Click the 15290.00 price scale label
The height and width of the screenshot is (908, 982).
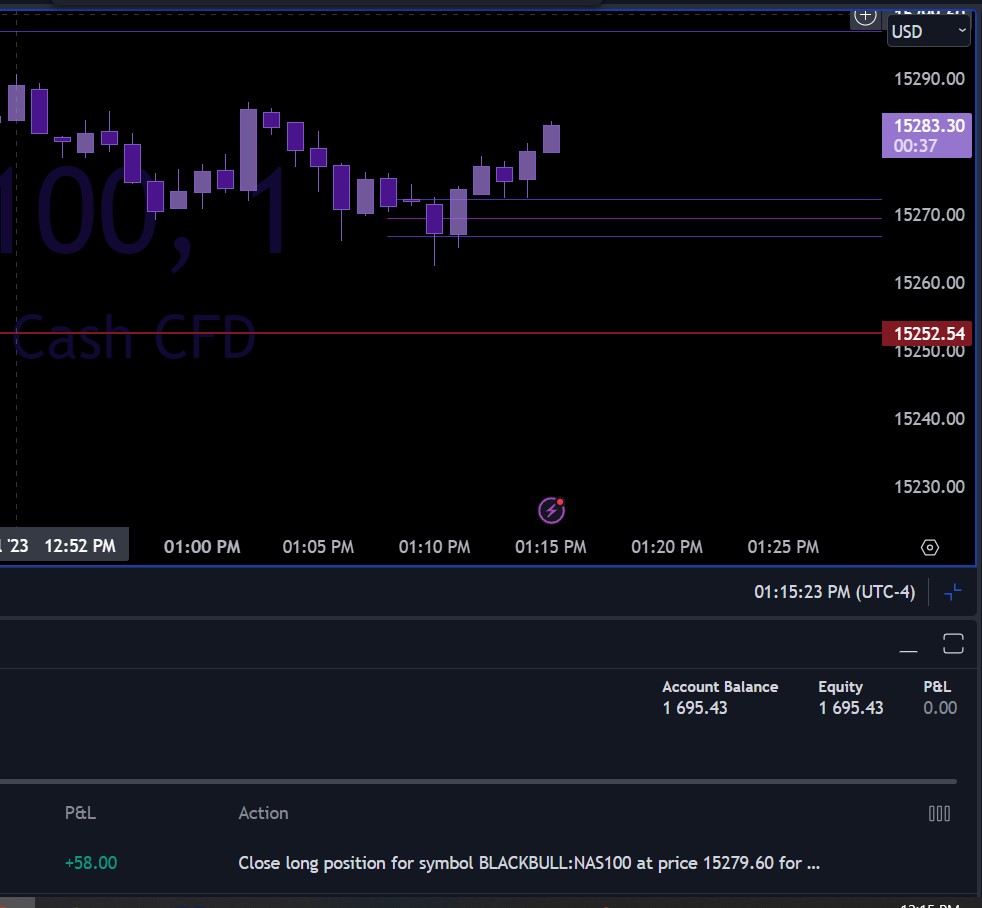click(929, 79)
